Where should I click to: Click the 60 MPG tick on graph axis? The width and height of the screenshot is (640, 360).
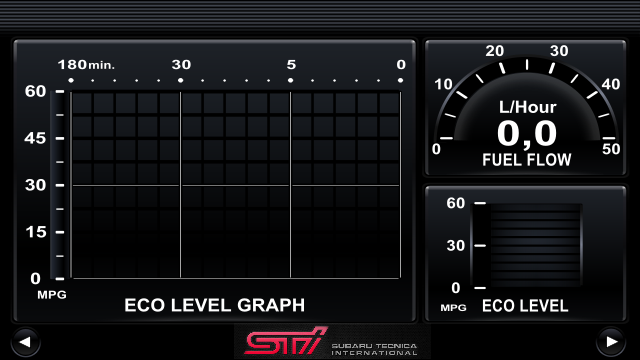click(60, 91)
